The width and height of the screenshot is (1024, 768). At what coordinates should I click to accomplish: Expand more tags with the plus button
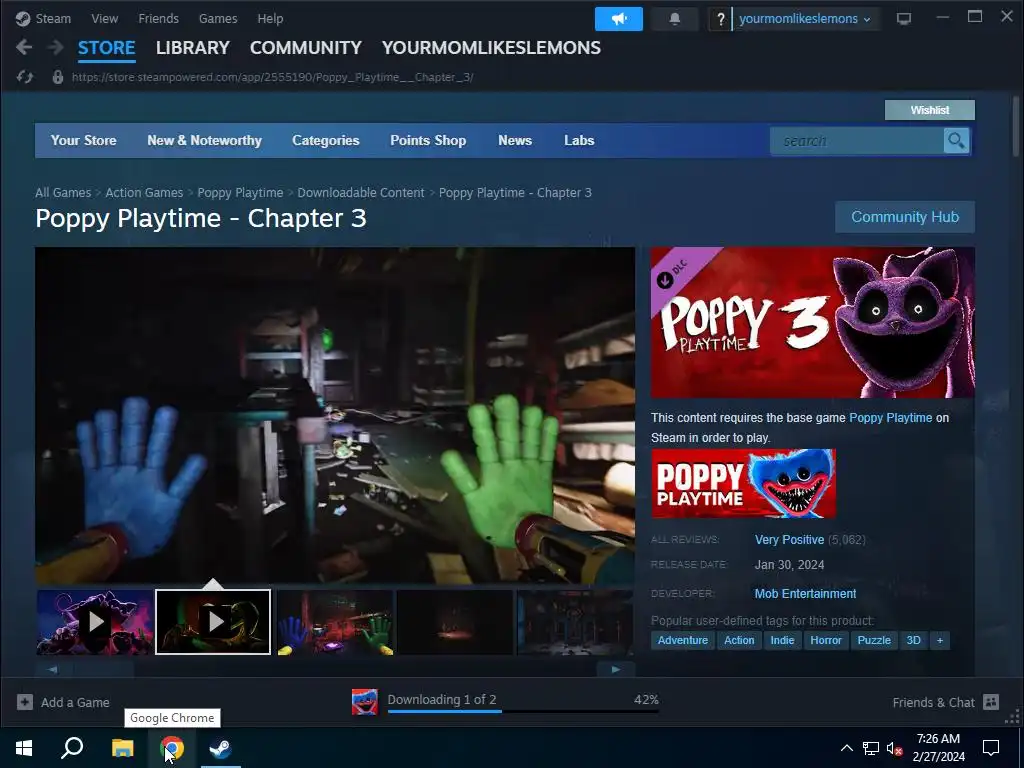click(x=940, y=640)
